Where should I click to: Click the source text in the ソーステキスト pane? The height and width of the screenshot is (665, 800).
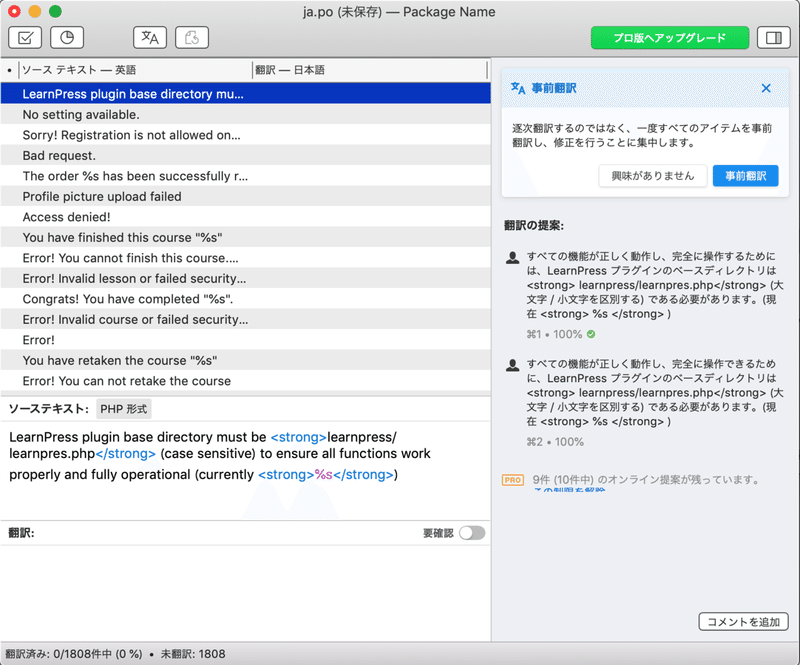tap(220, 456)
